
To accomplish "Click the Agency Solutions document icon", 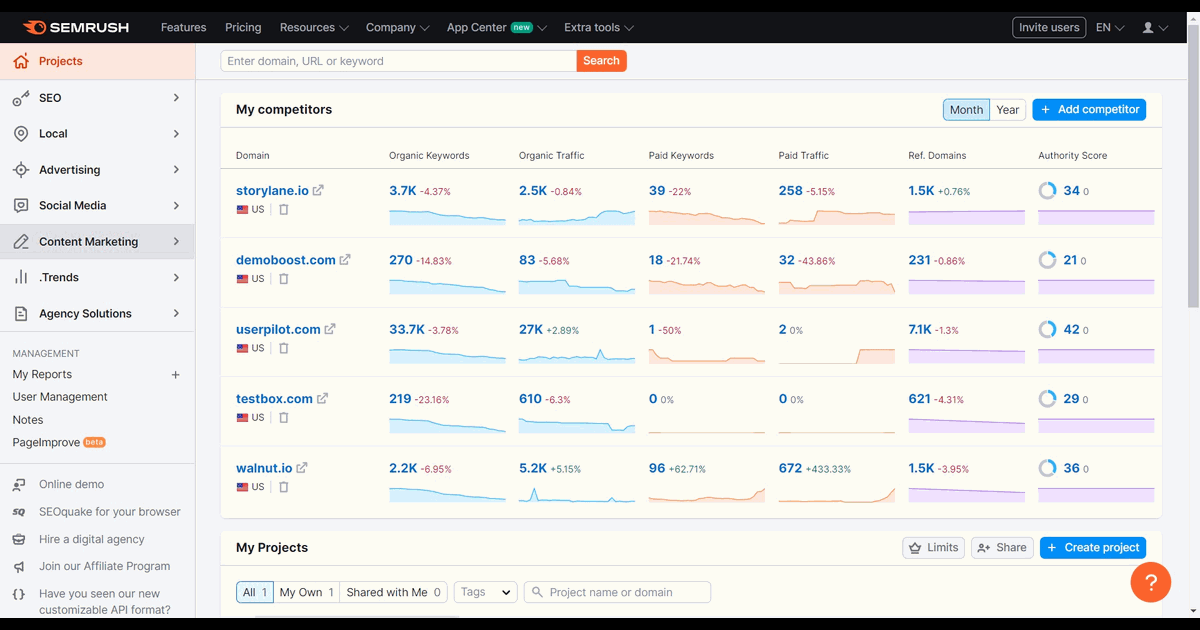I will [x=21, y=314].
